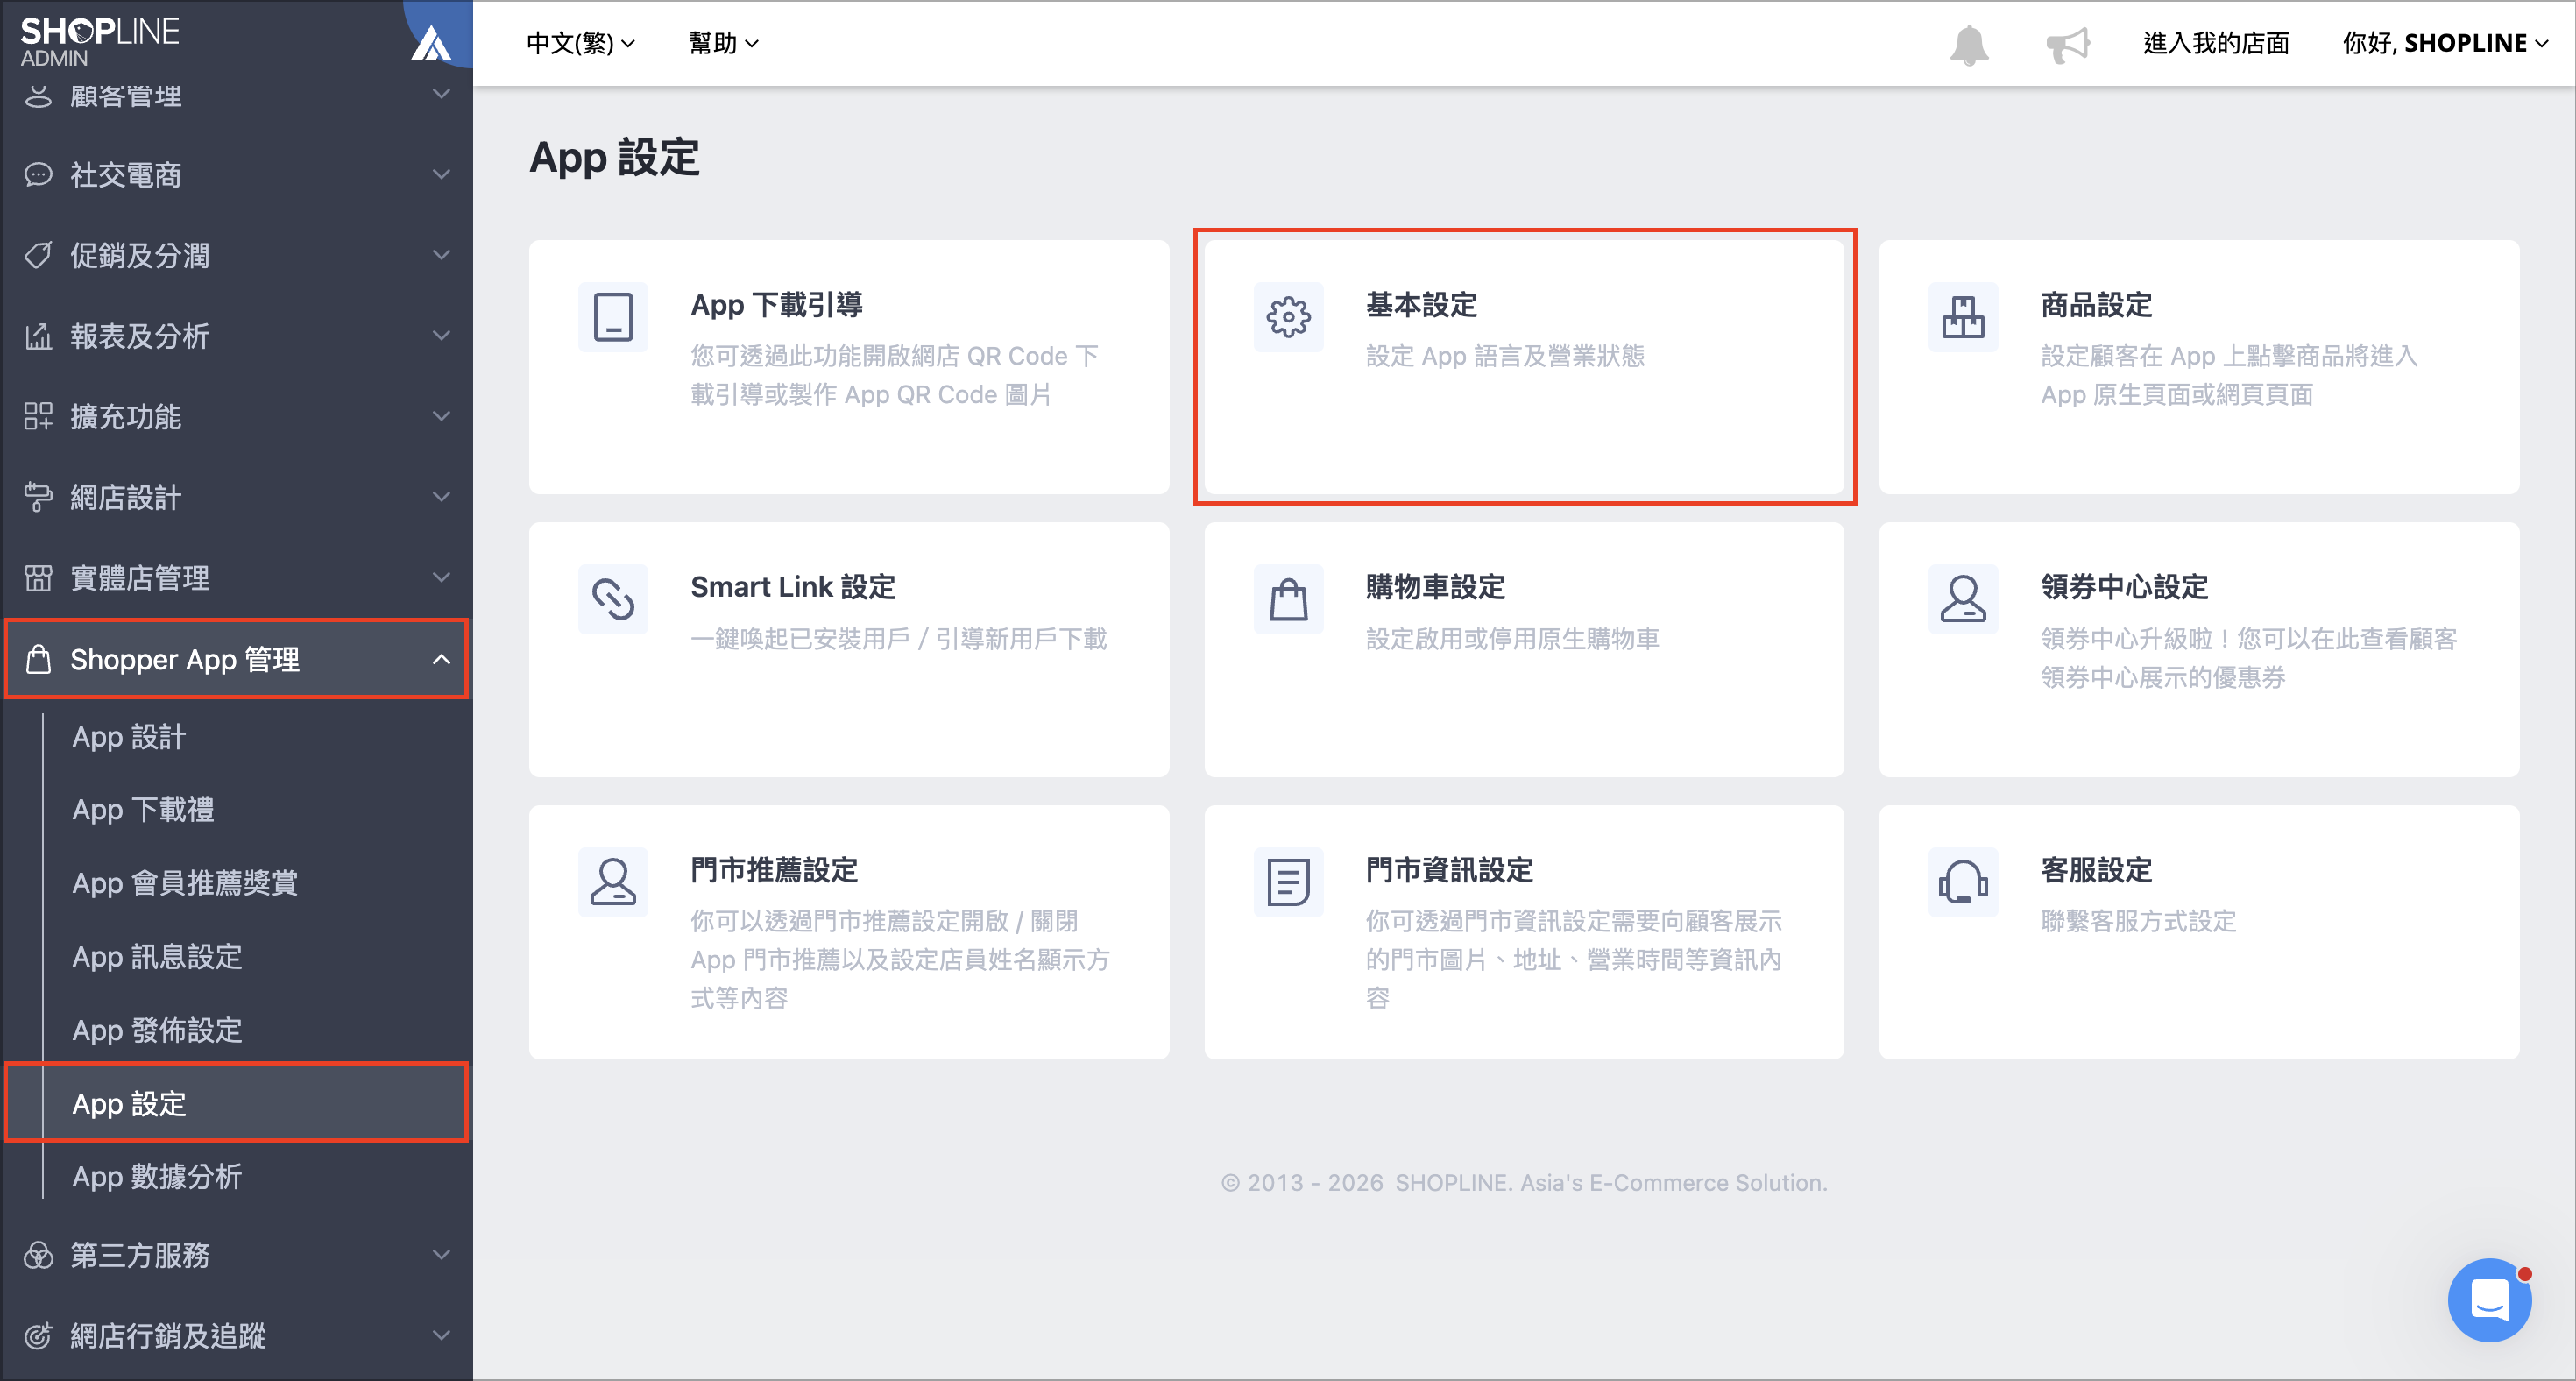Screen dimensions: 2576x1381
Task: Click the 第三方服務 circles sidebar icon
Action: (38, 1255)
